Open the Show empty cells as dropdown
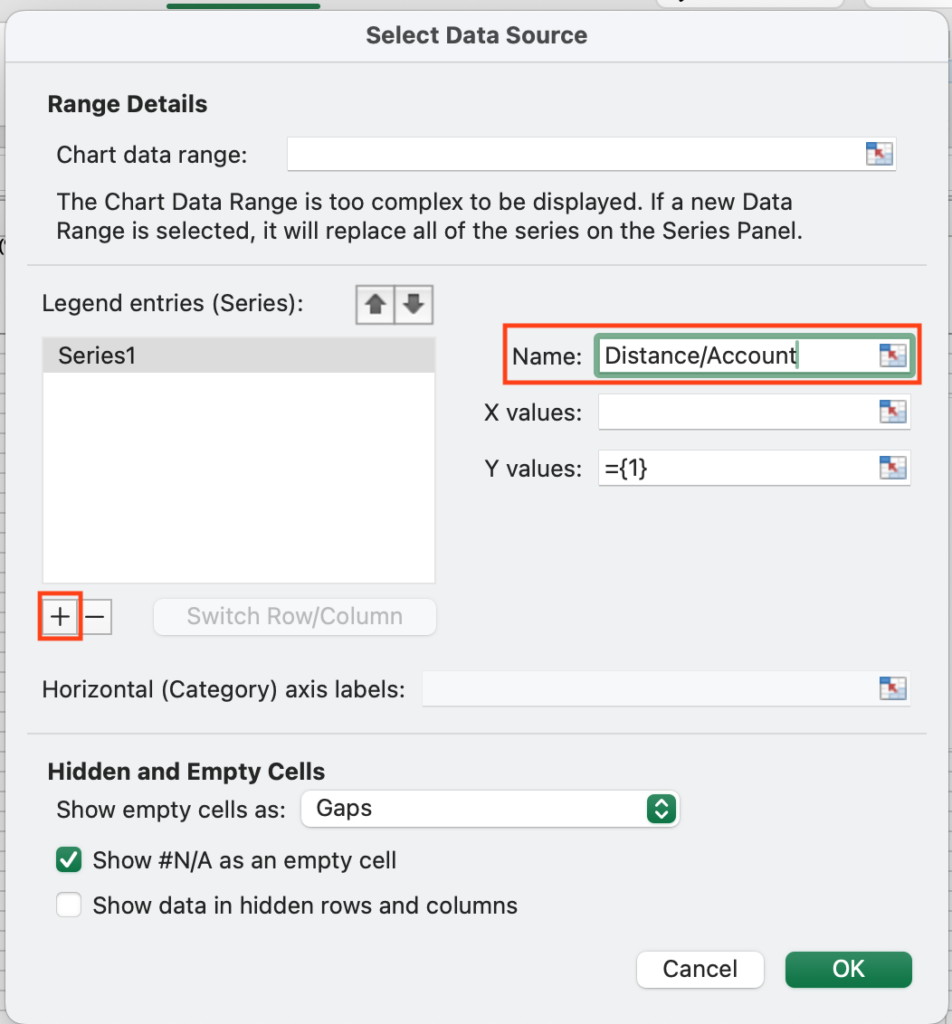Screen dimensions: 952x1024 (x=490, y=808)
